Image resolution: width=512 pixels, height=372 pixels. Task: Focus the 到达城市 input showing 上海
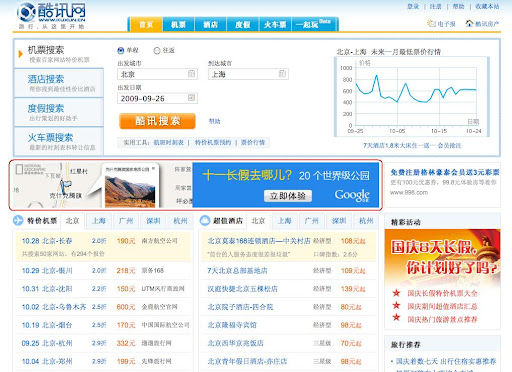(248, 74)
